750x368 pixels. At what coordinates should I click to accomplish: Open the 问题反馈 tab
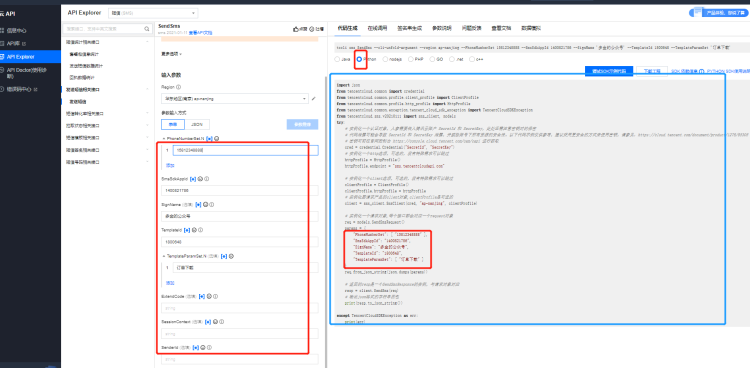[472, 28]
